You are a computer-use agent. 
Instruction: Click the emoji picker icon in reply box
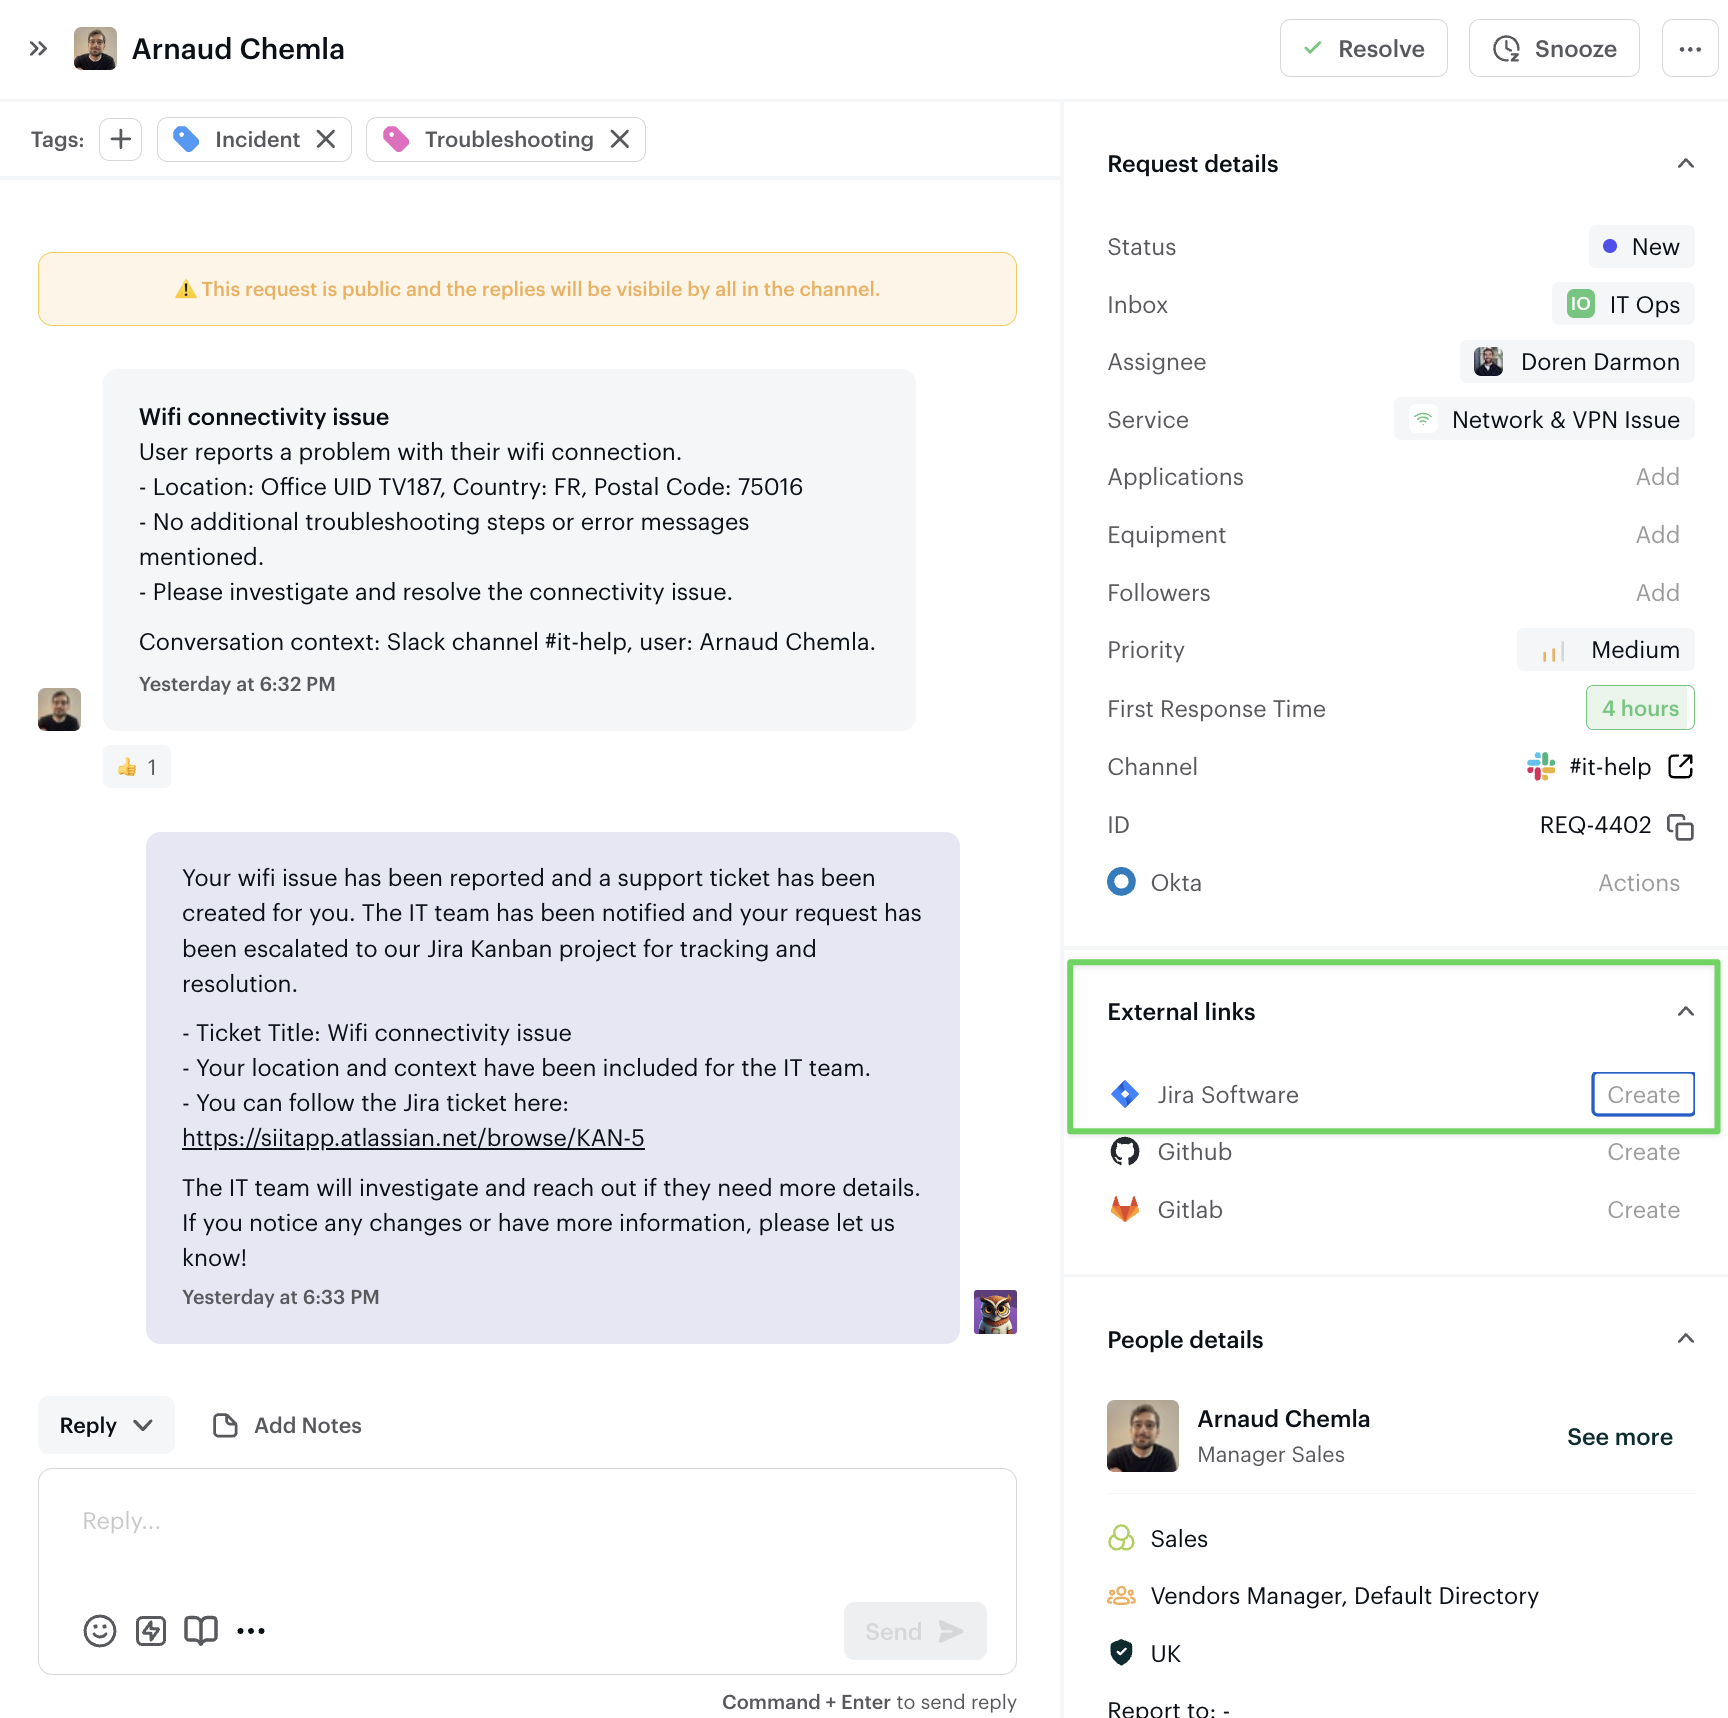click(100, 1631)
